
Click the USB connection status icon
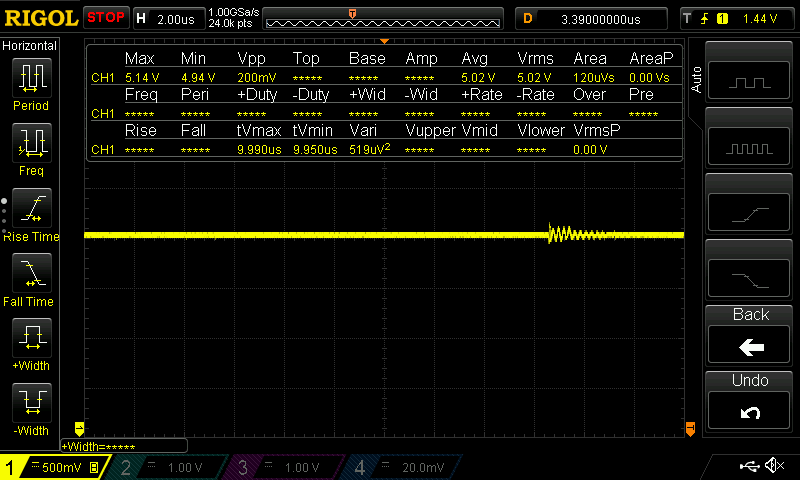(749, 465)
